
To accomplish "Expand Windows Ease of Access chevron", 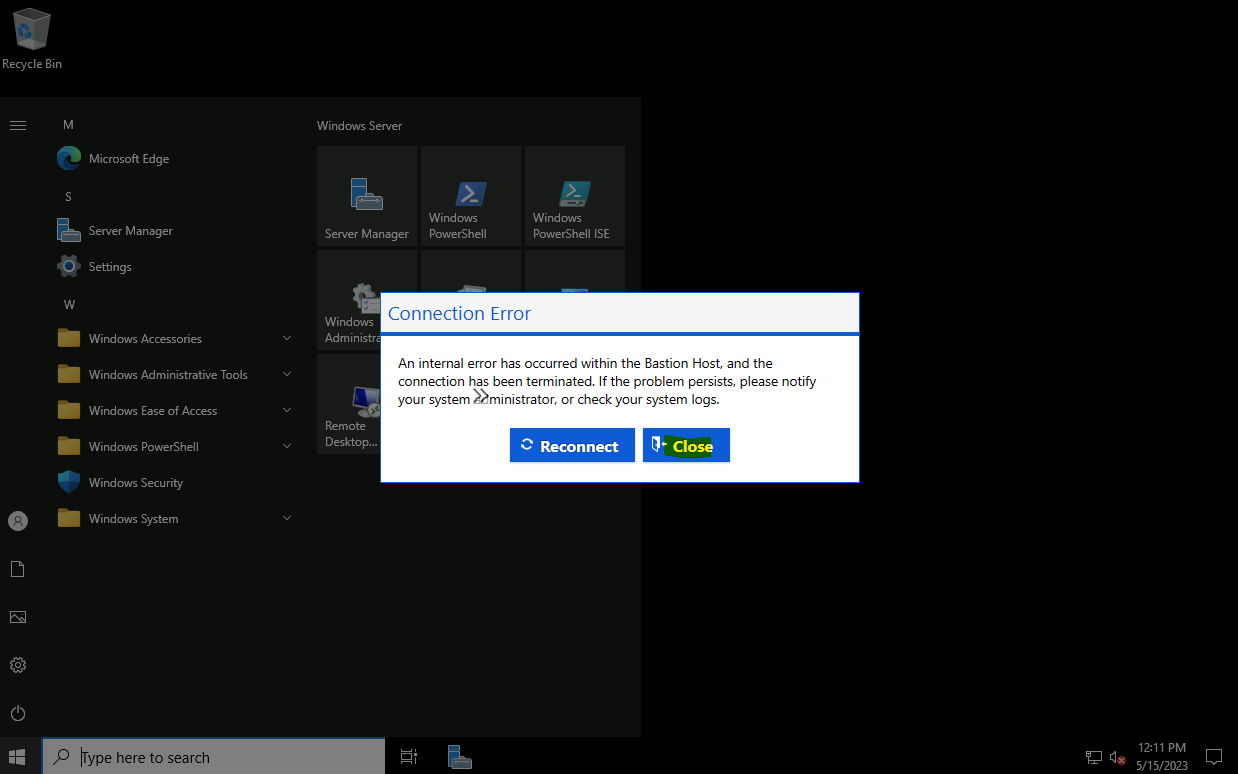I will 287,410.
